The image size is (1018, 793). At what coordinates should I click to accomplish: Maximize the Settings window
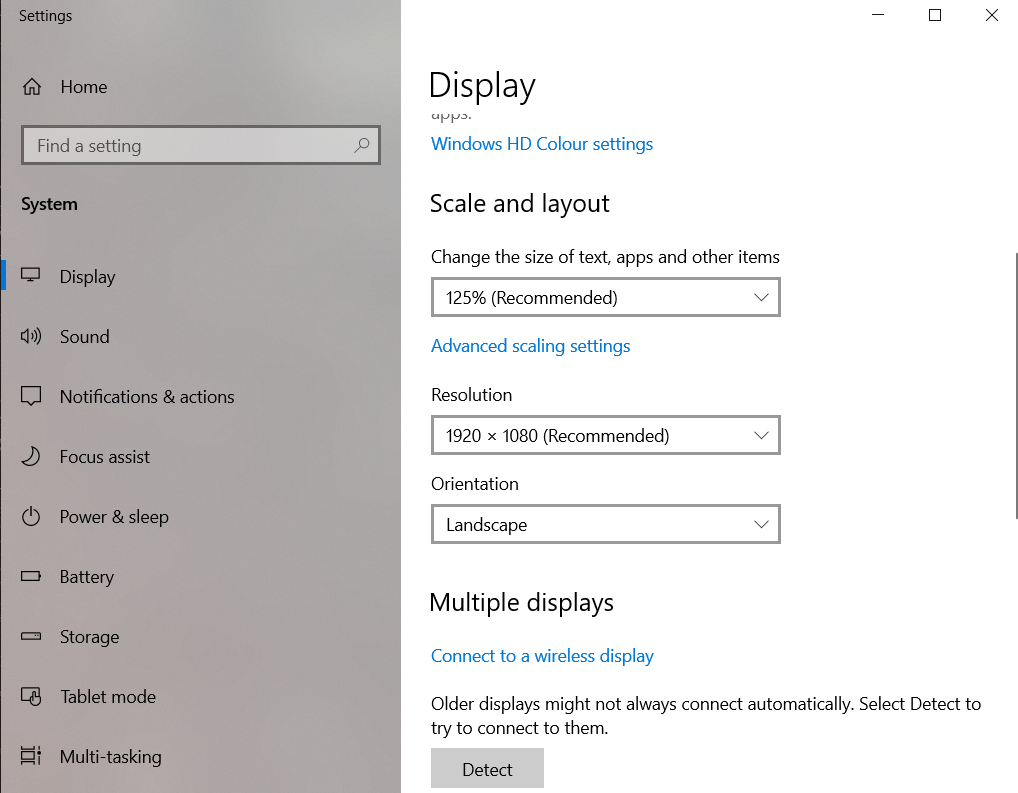click(x=935, y=15)
